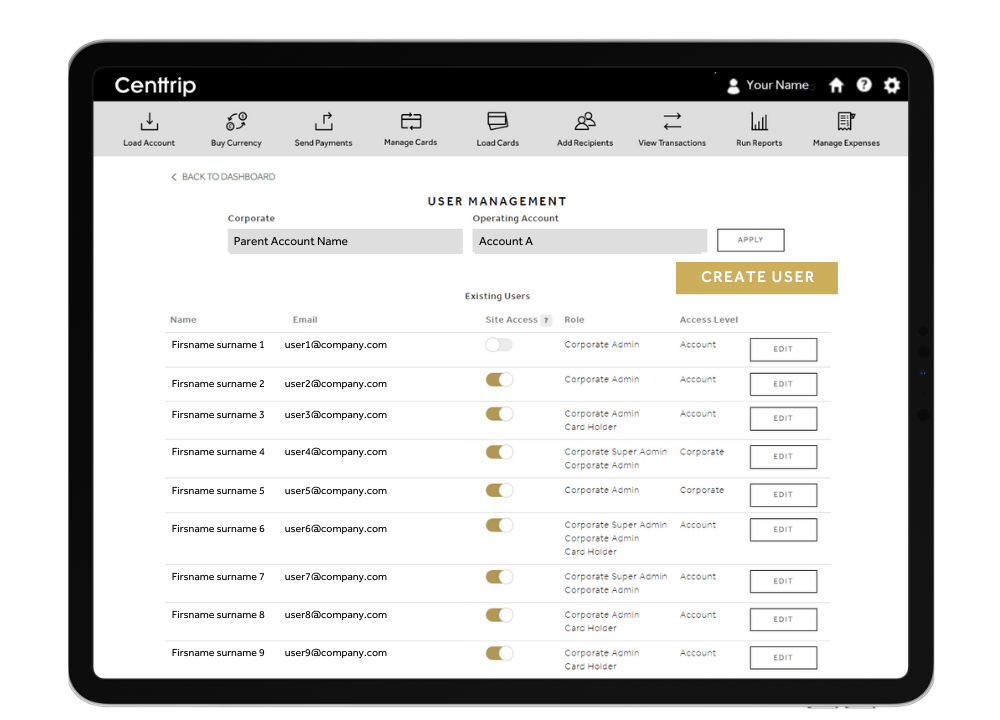
Task: Open the Load Account icon
Action: coord(149,121)
